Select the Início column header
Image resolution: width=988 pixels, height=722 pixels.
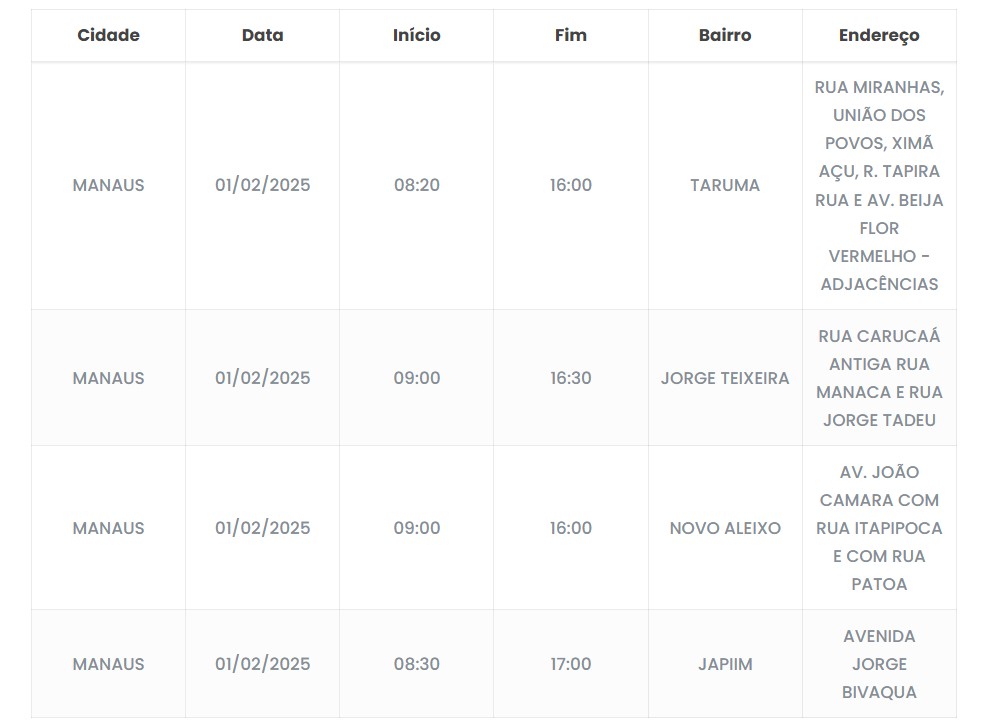[x=416, y=35]
